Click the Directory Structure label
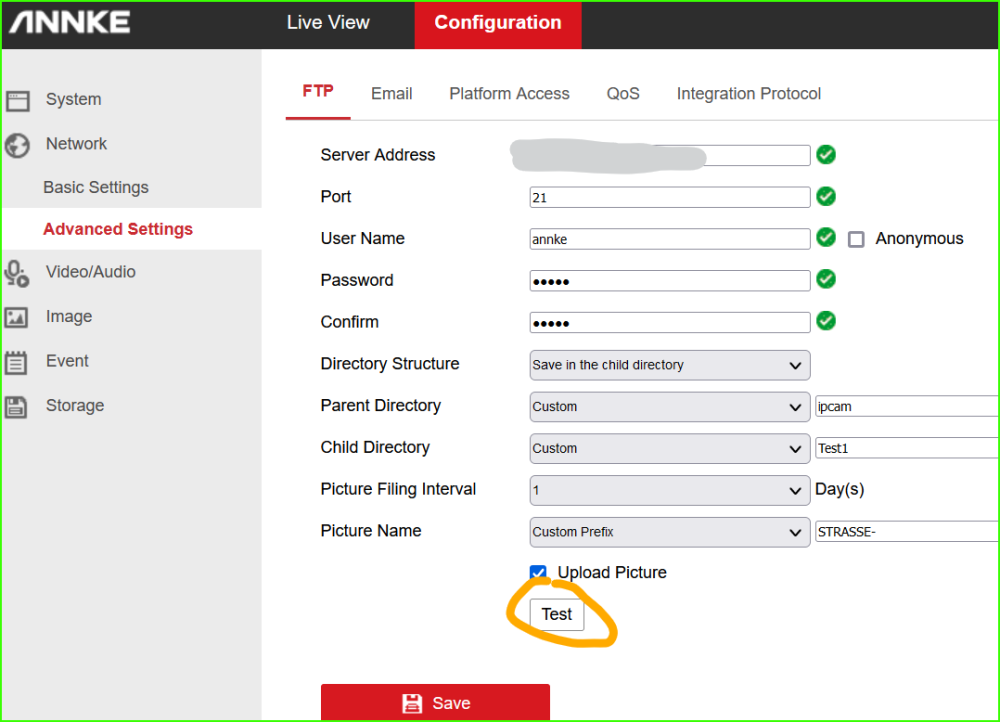The height and width of the screenshot is (722, 1000). [x=390, y=364]
